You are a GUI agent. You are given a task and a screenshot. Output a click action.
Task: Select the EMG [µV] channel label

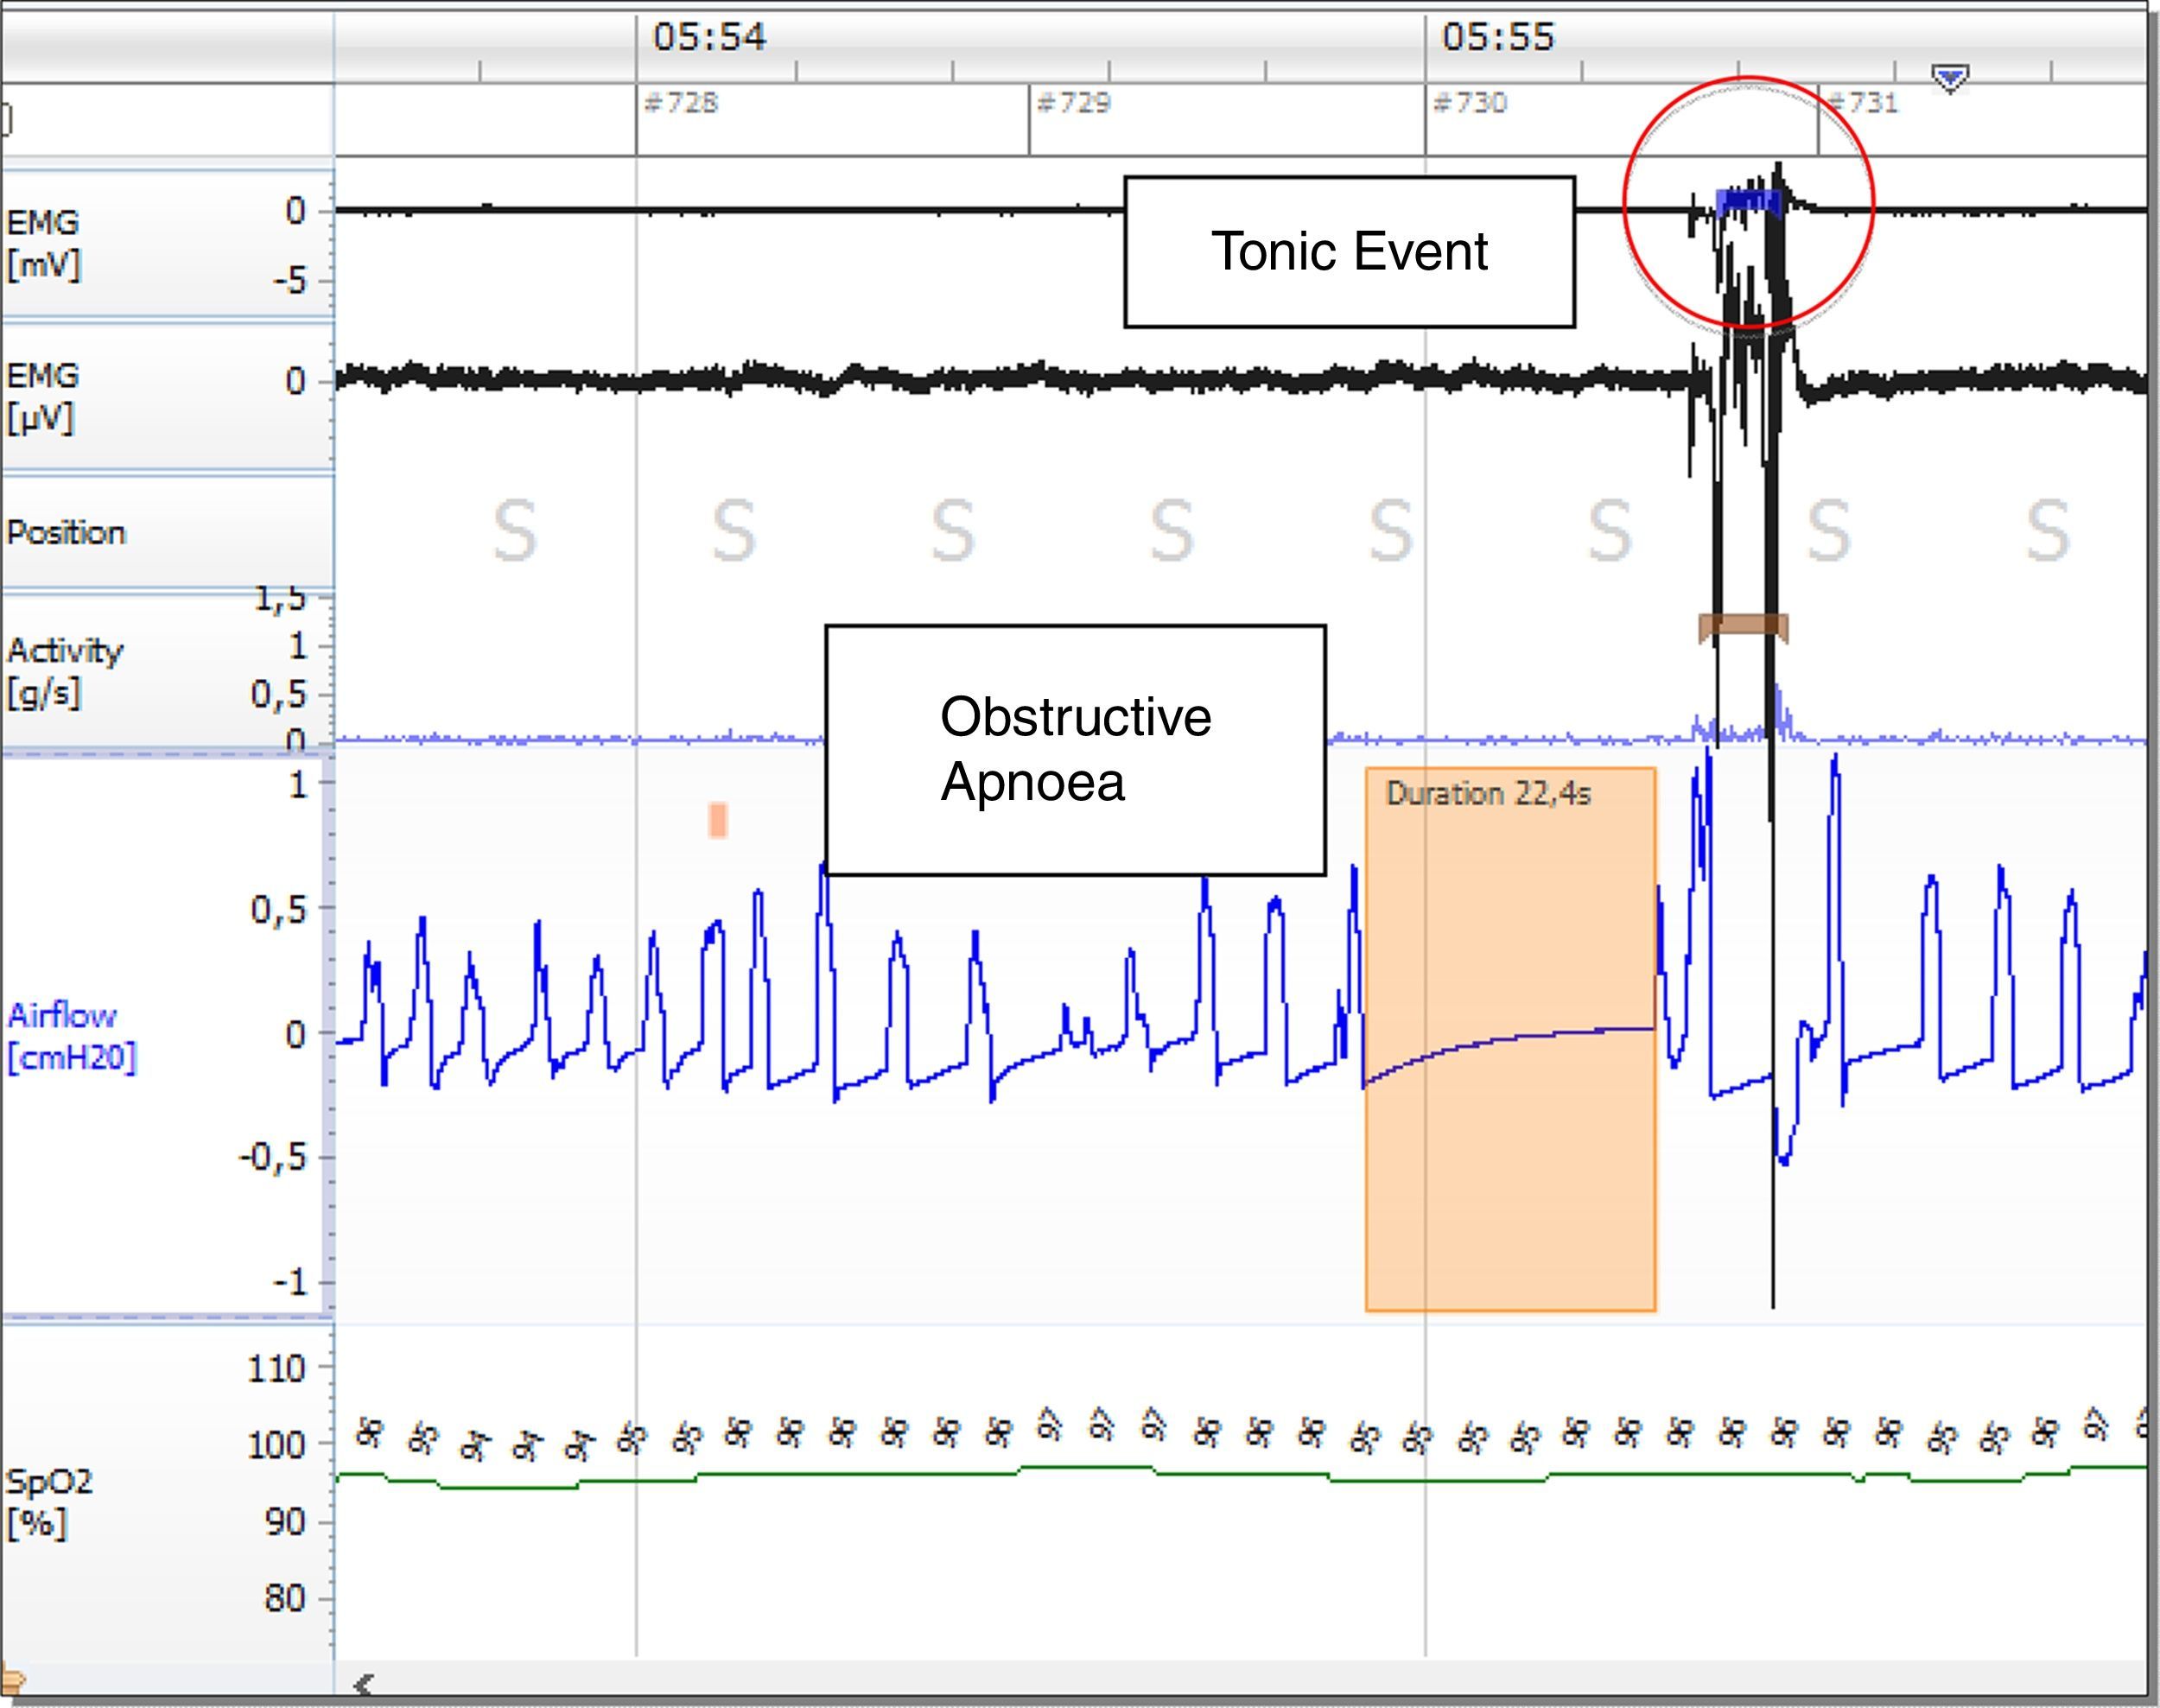pos(42,397)
